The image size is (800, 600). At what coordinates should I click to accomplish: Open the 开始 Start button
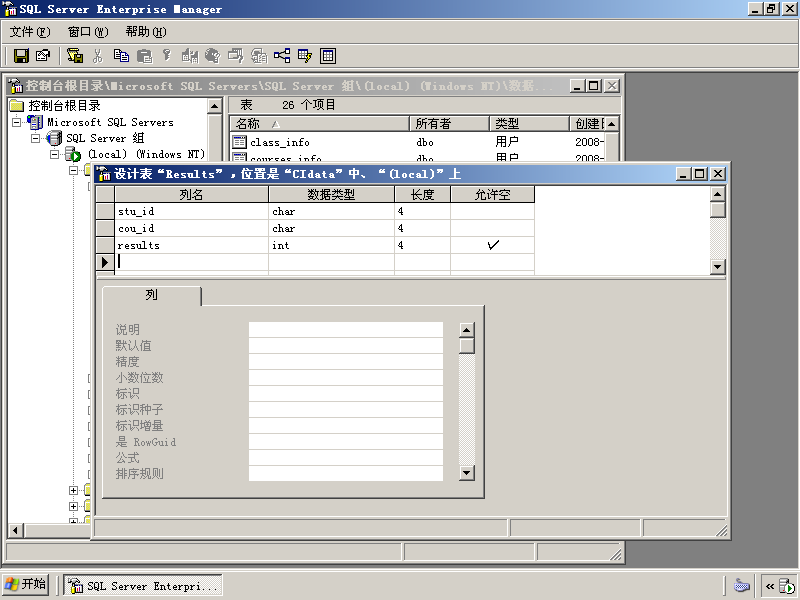click(26, 584)
